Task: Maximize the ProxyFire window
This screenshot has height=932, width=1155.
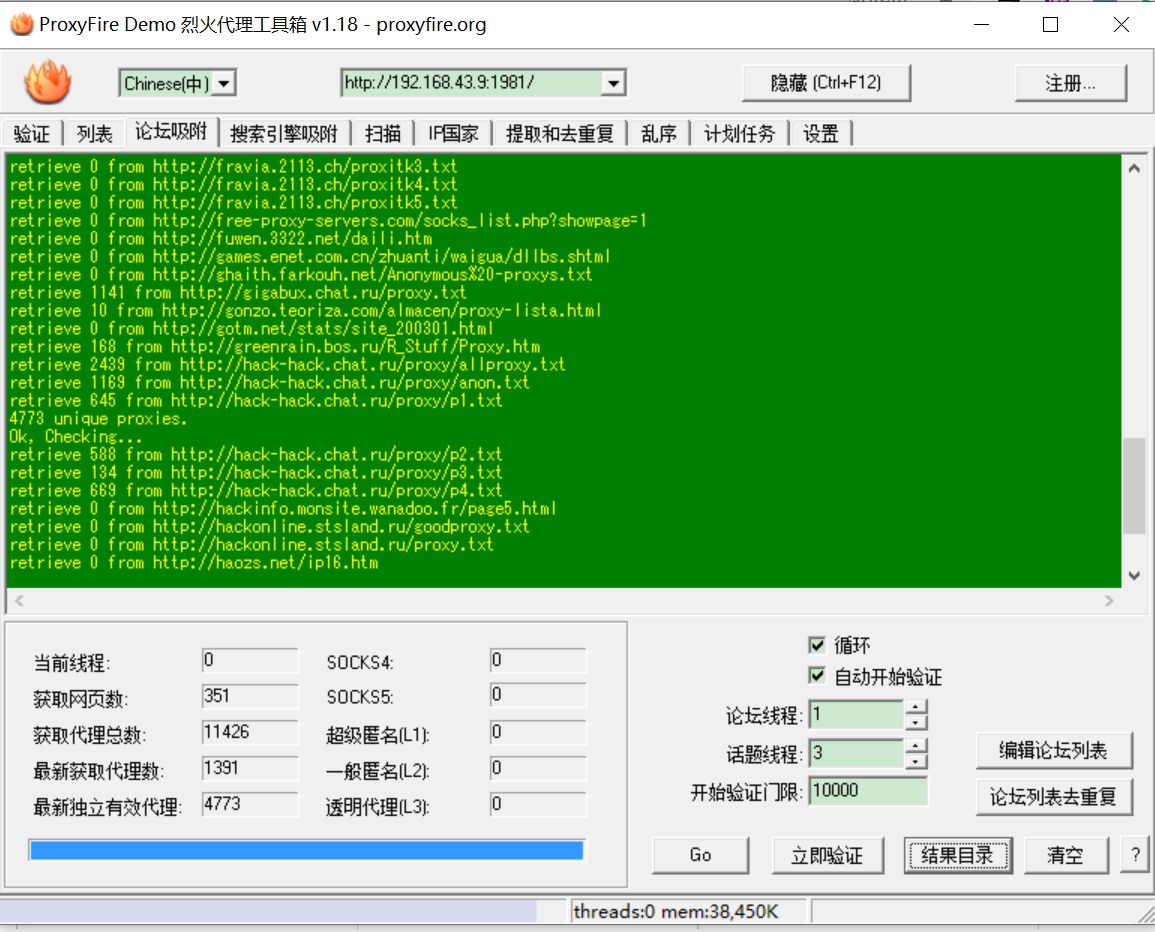Action: coord(1051,24)
